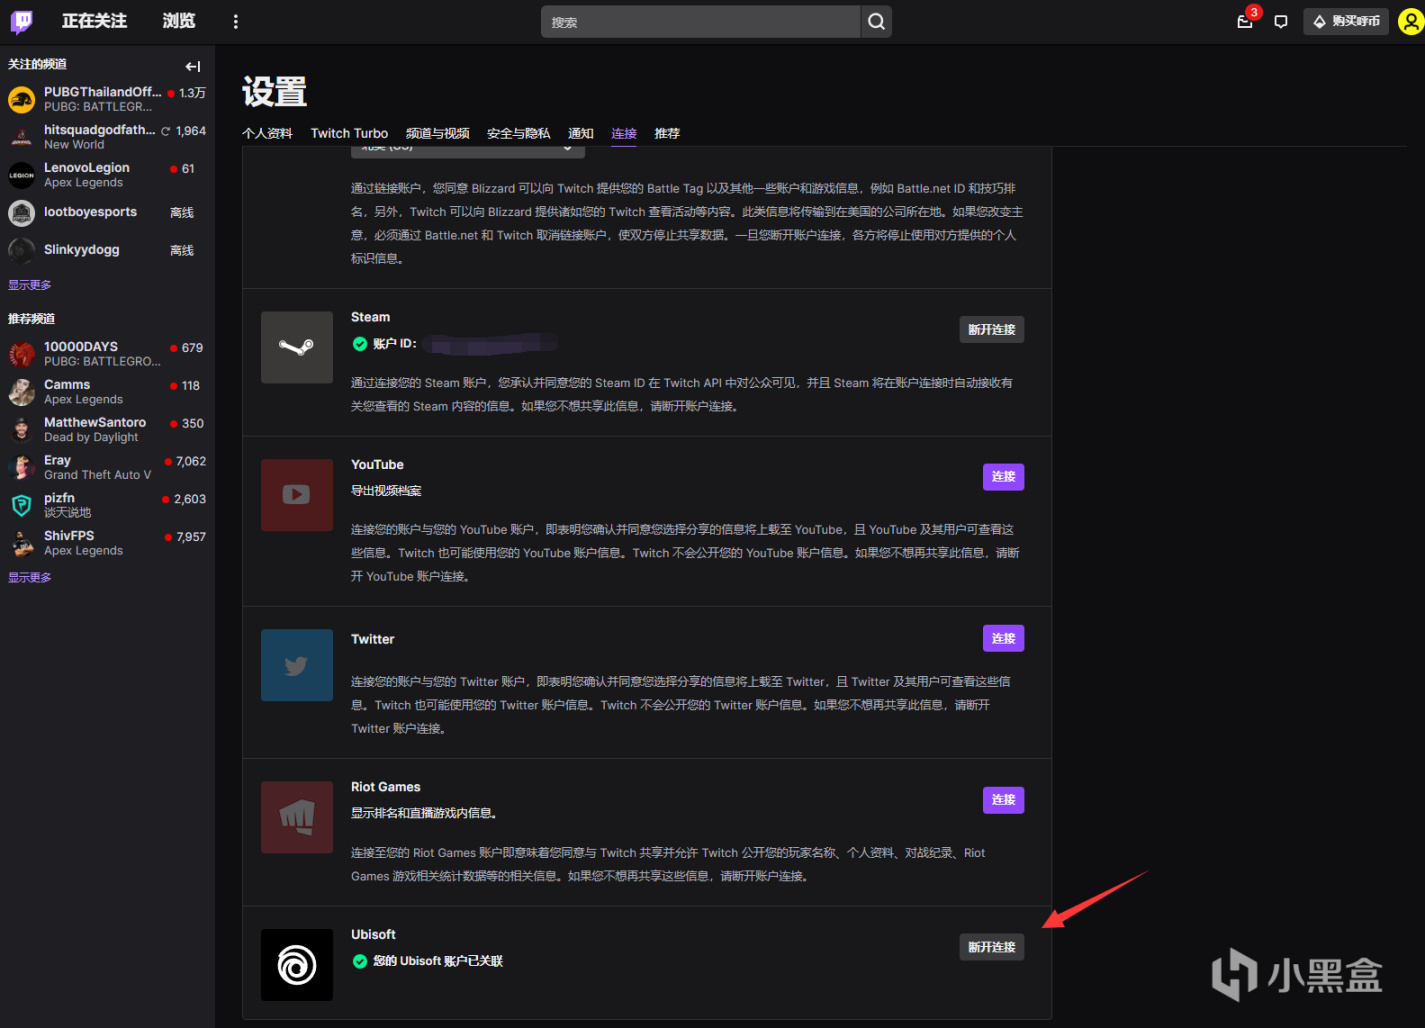Open the whispers chat bubble icon
This screenshot has height=1028, width=1425.
(1281, 21)
